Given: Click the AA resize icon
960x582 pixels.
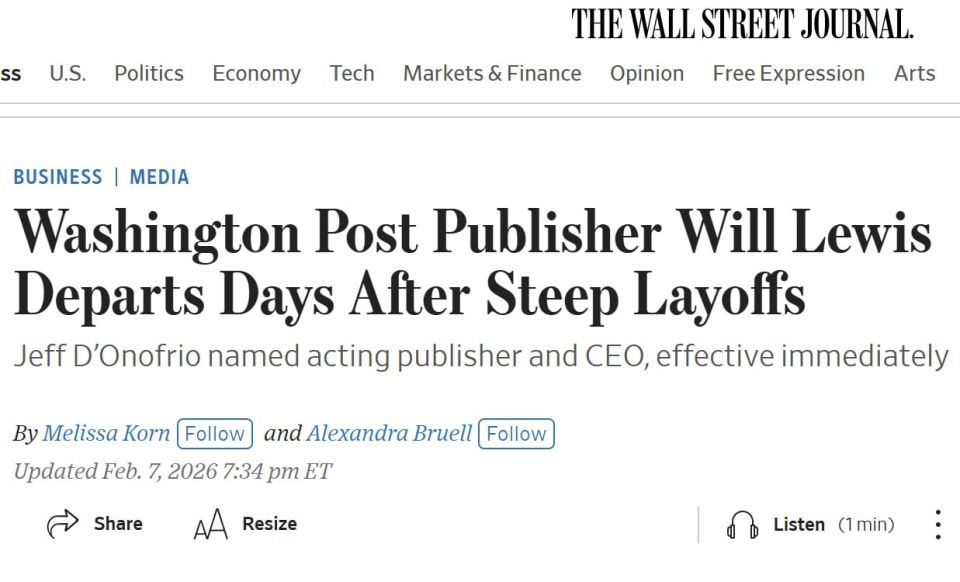Looking at the screenshot, I should tap(211, 523).
